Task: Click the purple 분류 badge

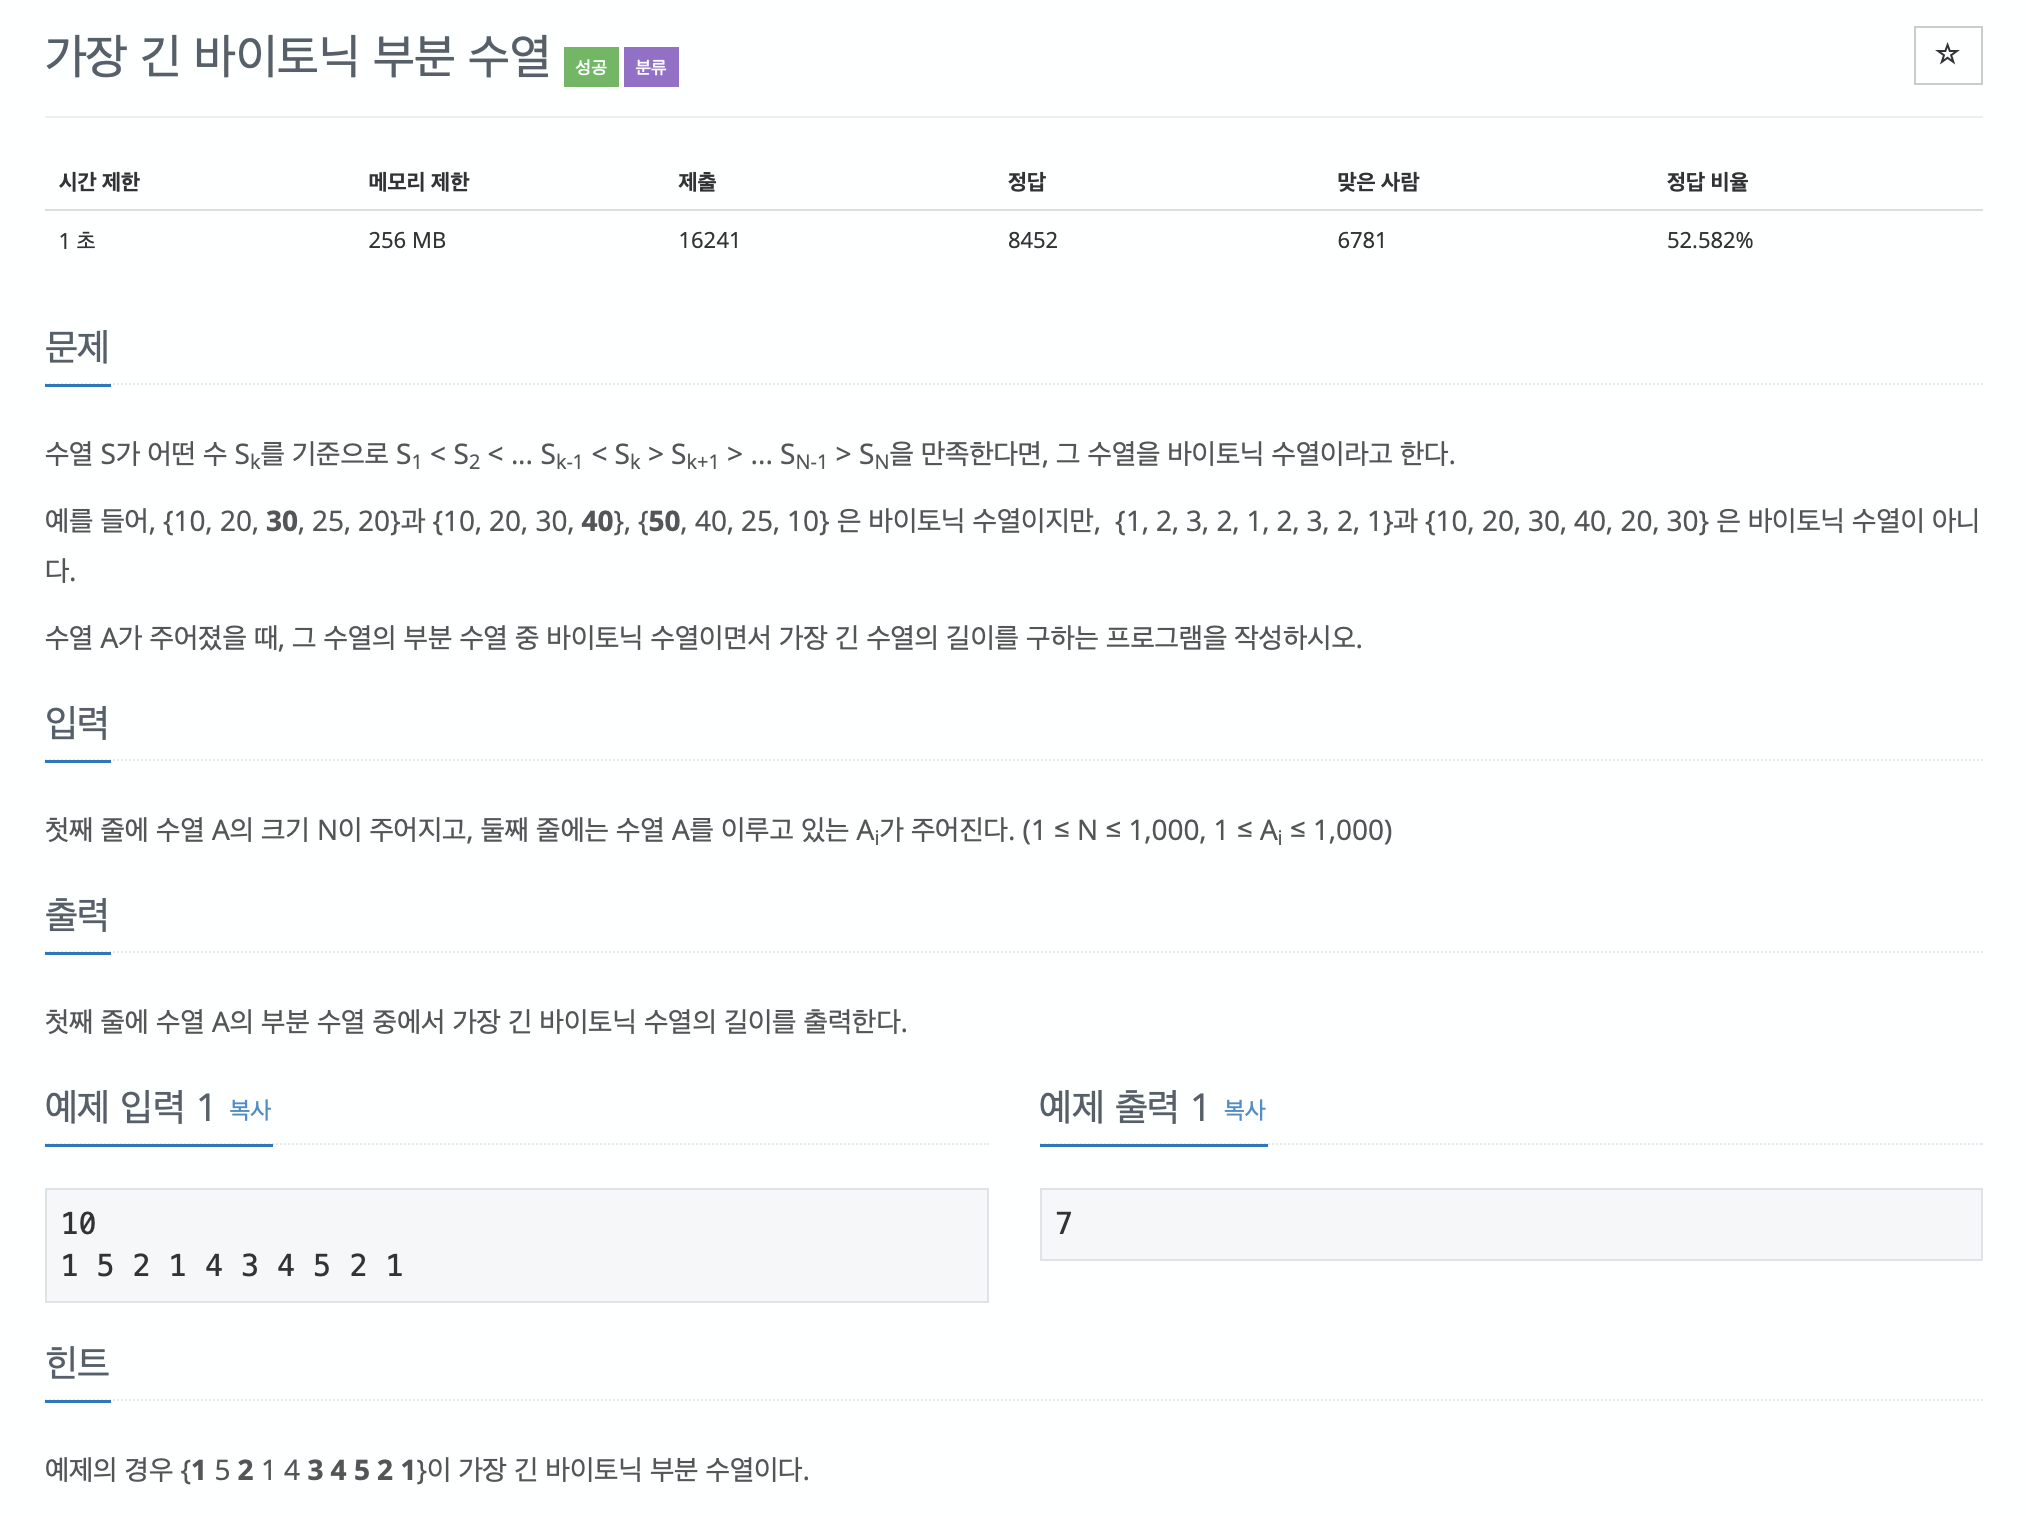Action: tap(650, 67)
